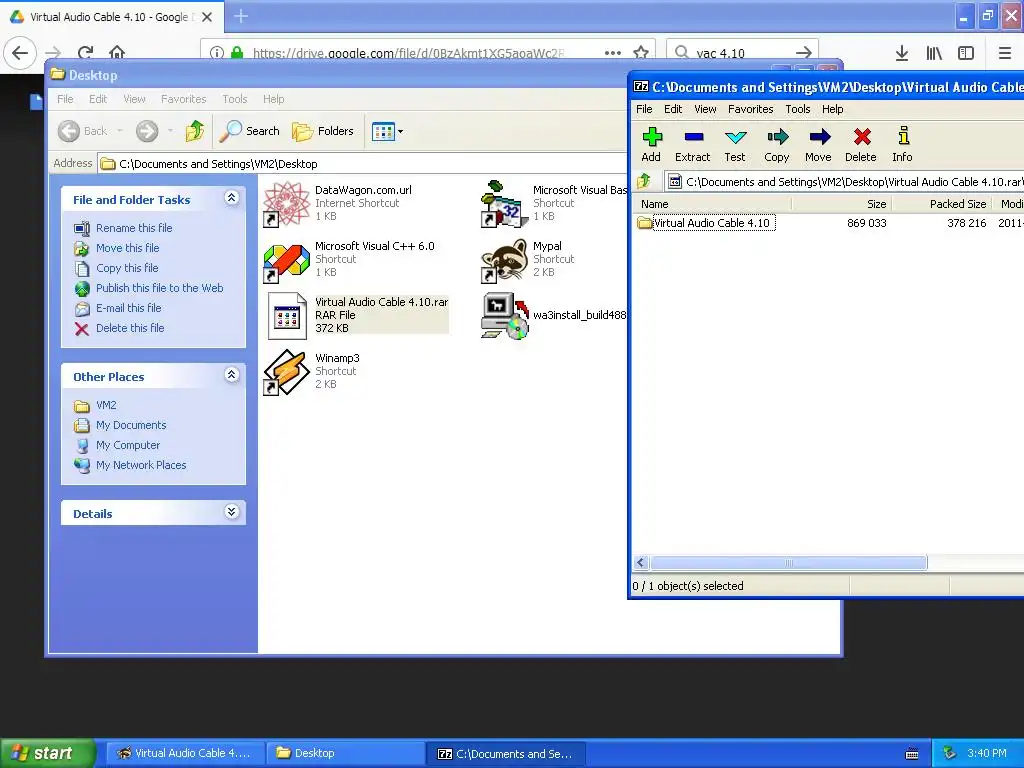Open the 7-Zip View menu
The image size is (1024, 768).
pyautogui.click(x=705, y=109)
